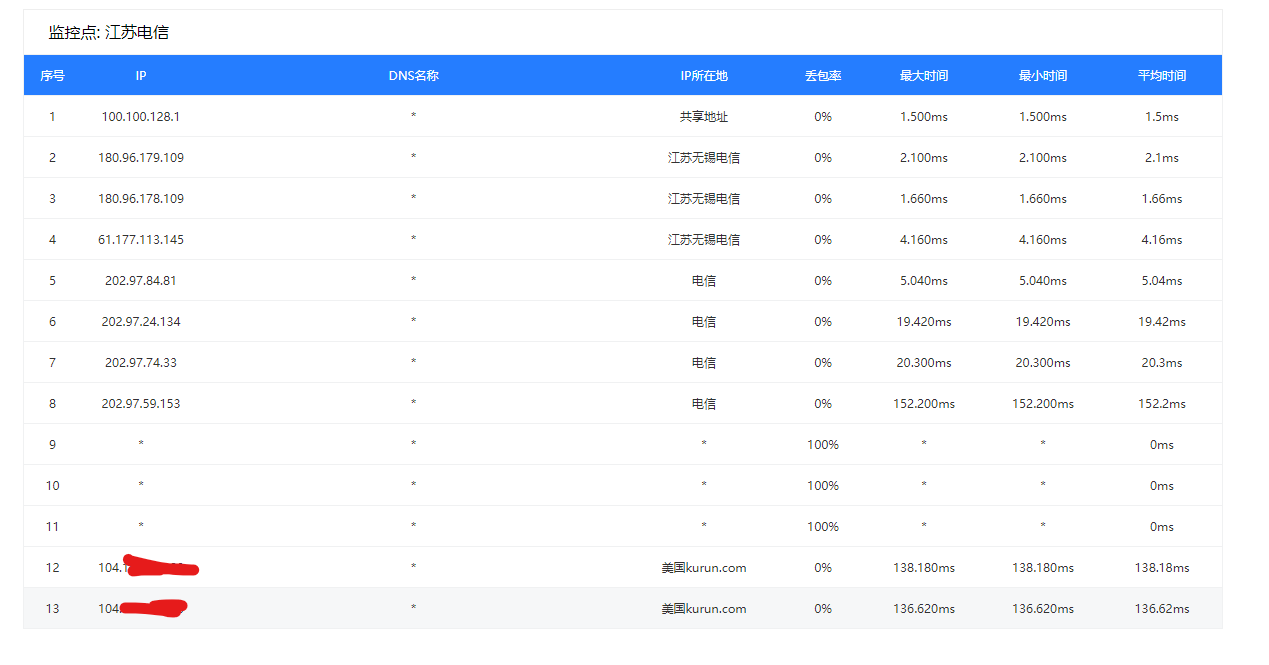
Task: Click 电信 location in row 8
Action: tap(704, 404)
